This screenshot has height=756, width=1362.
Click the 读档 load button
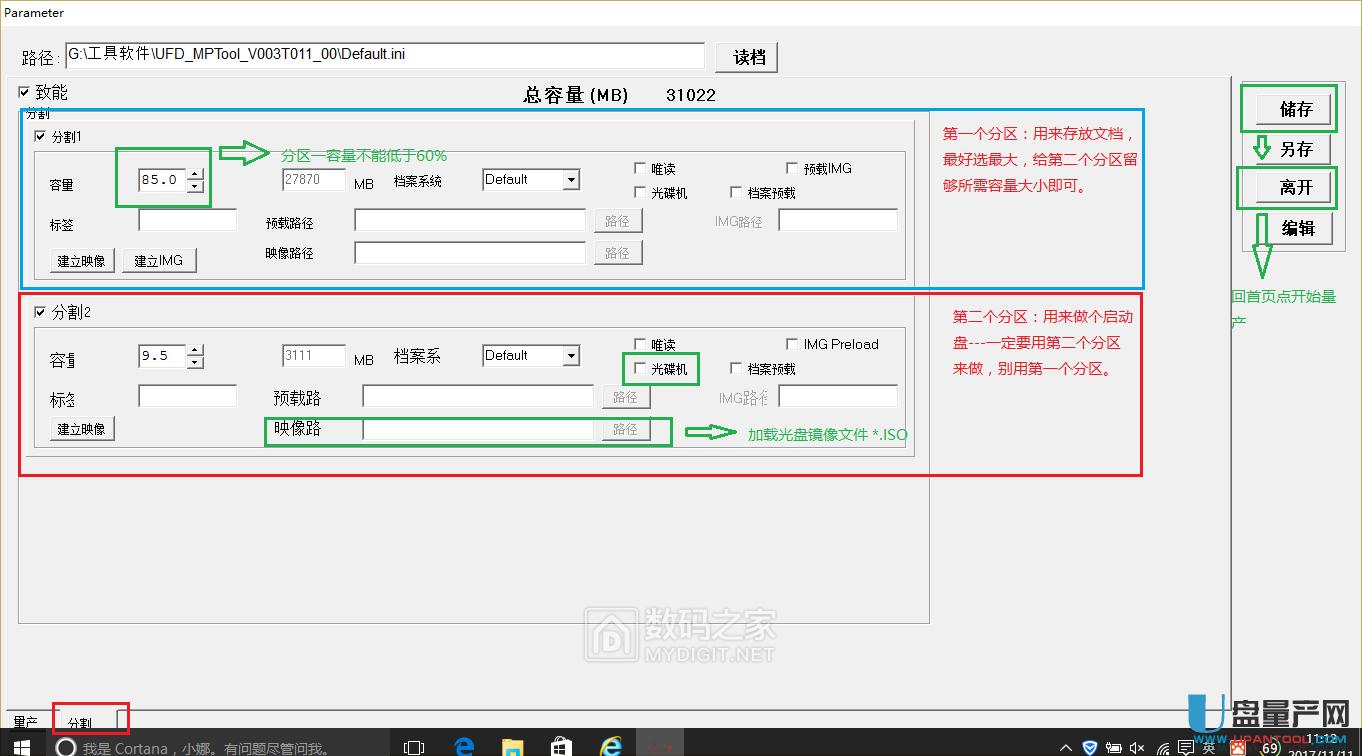click(746, 57)
